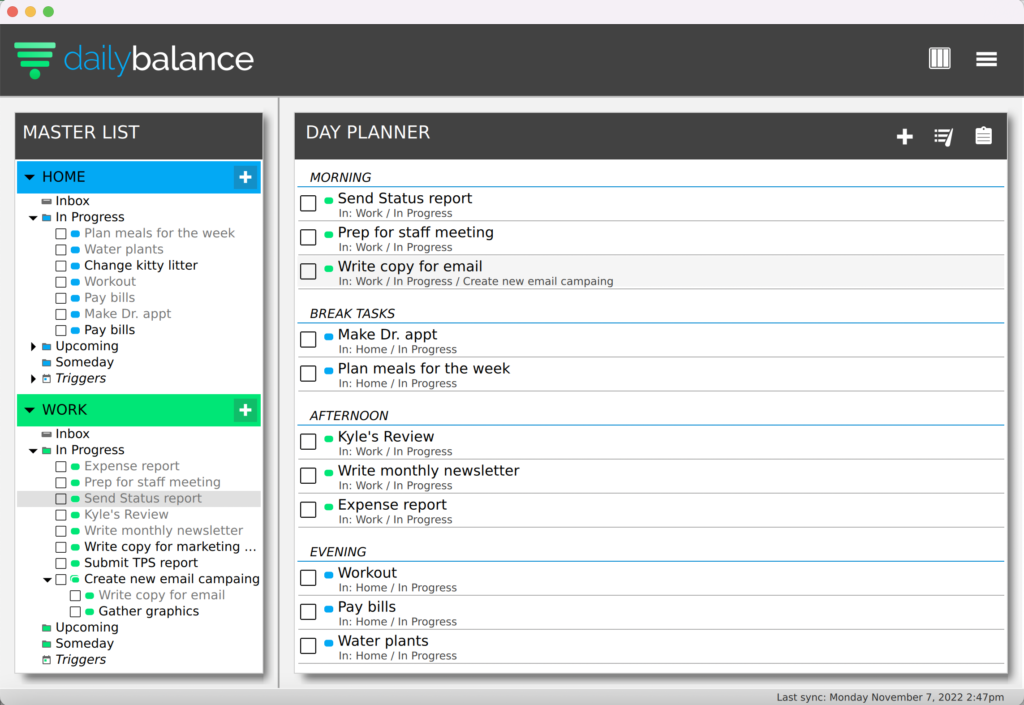
Task: Select the Someday folder under WORK
Action: (84, 644)
